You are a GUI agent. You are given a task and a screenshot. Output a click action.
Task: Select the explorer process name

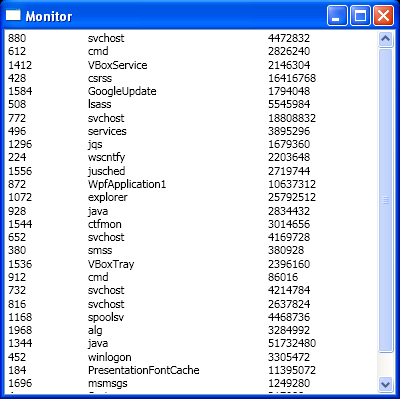coord(107,197)
